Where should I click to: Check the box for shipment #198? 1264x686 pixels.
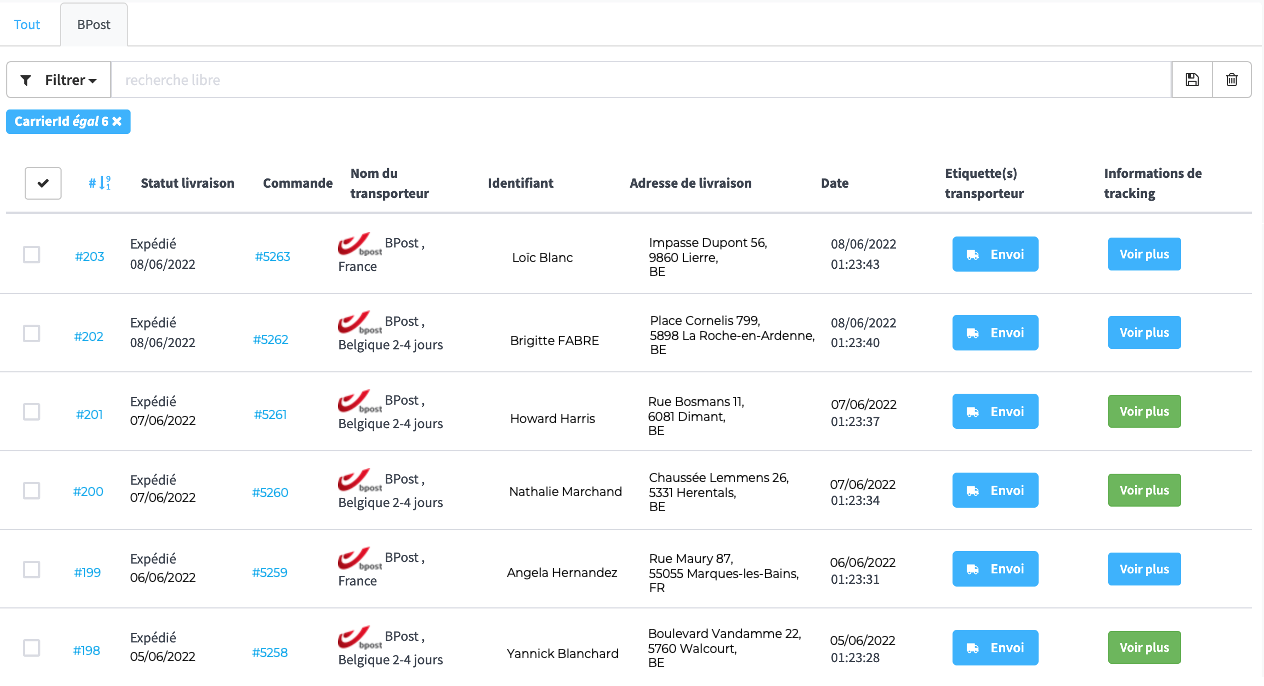32,648
